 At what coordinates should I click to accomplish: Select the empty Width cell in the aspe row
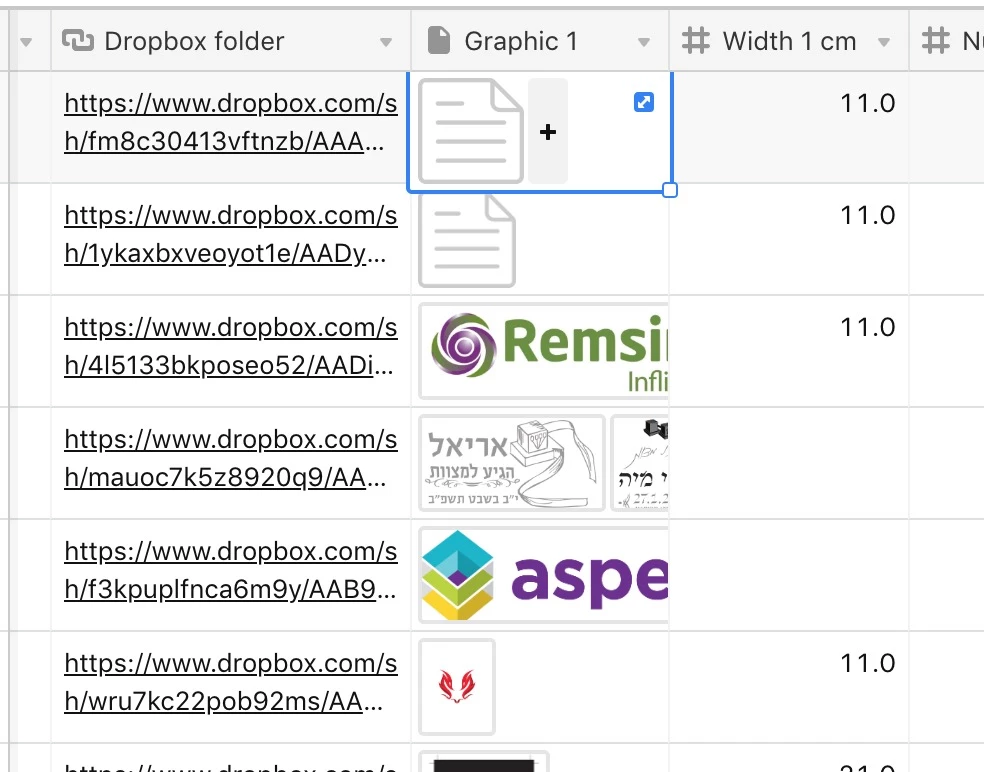(x=789, y=575)
